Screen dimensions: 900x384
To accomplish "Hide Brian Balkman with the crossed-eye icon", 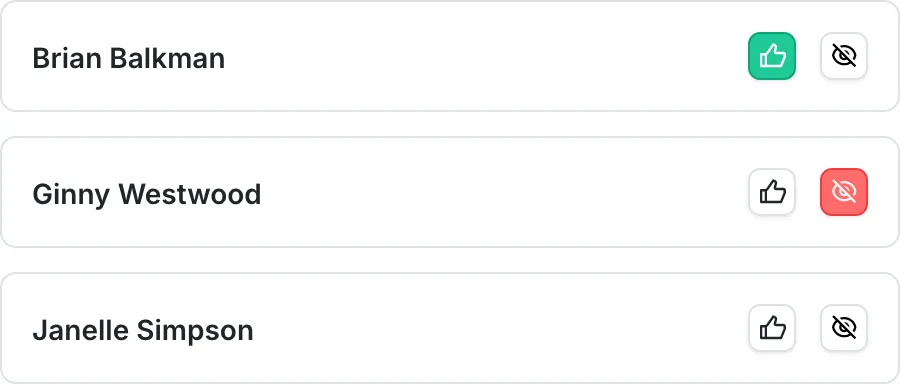I will (844, 56).
